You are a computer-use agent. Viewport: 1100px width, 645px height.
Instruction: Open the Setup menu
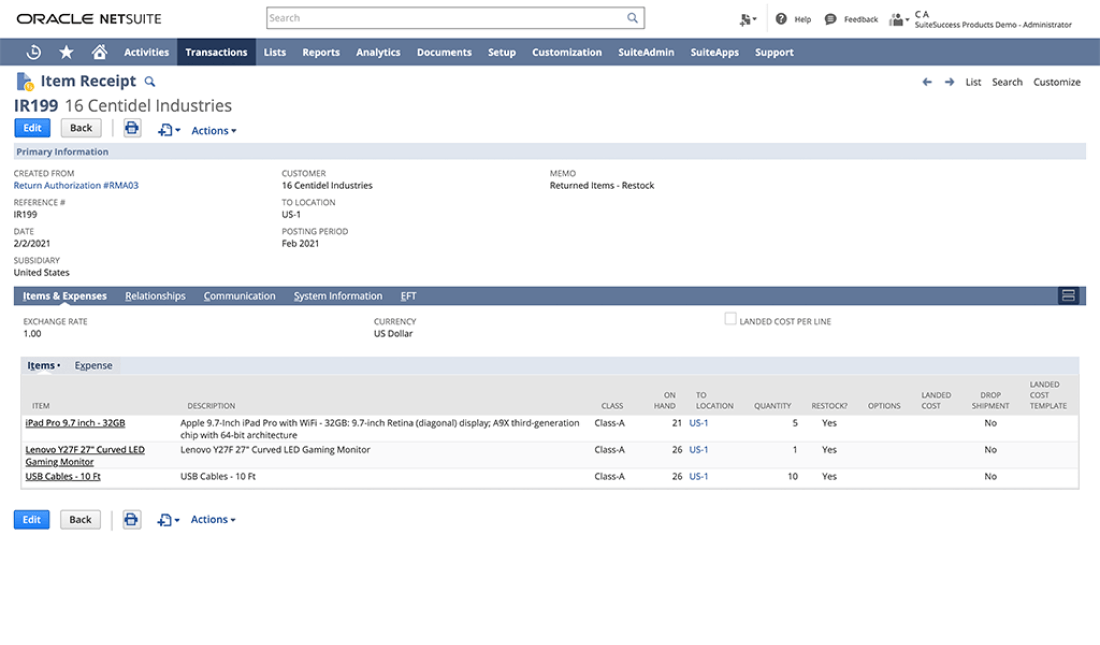502,52
